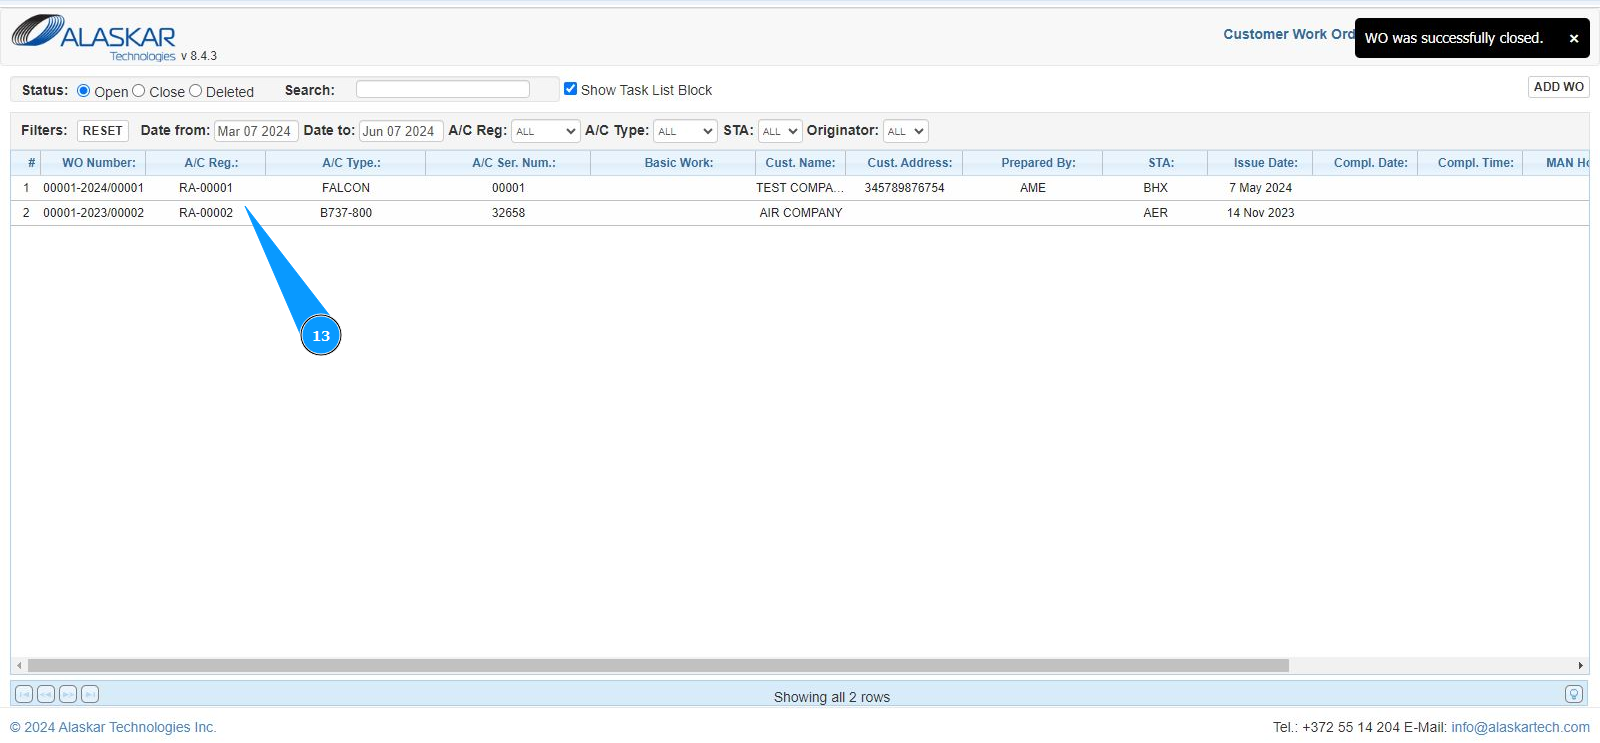The image size is (1600, 743).
Task: Click the next page pager icon
Action: [x=68, y=694]
